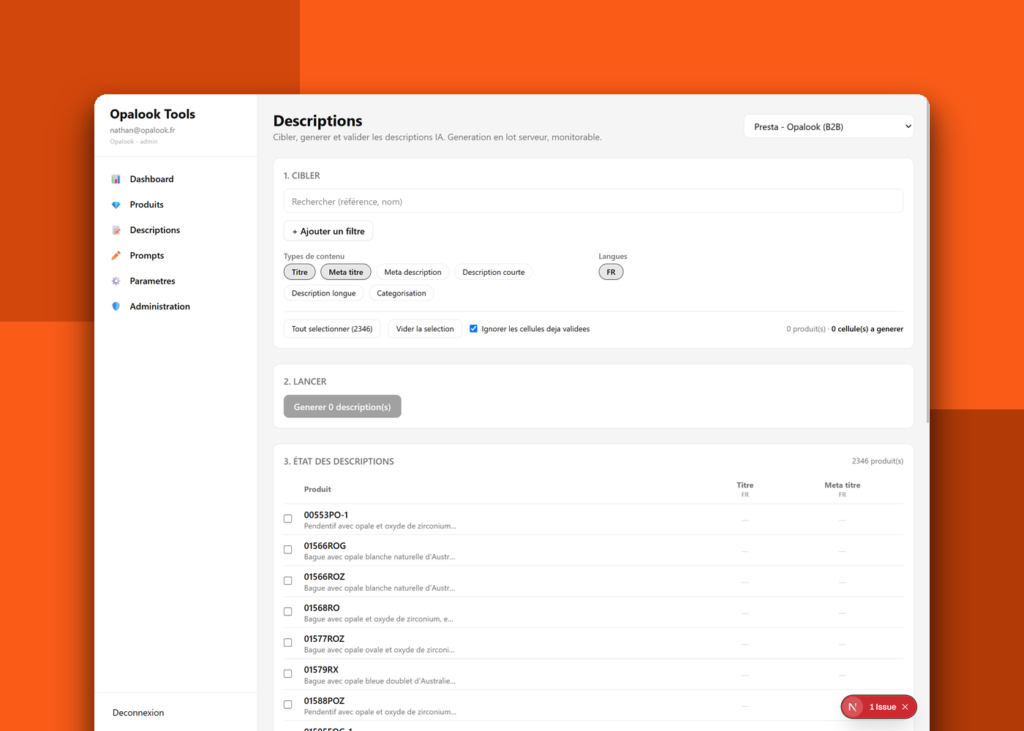Open Dashboard in the sidebar

(x=152, y=179)
